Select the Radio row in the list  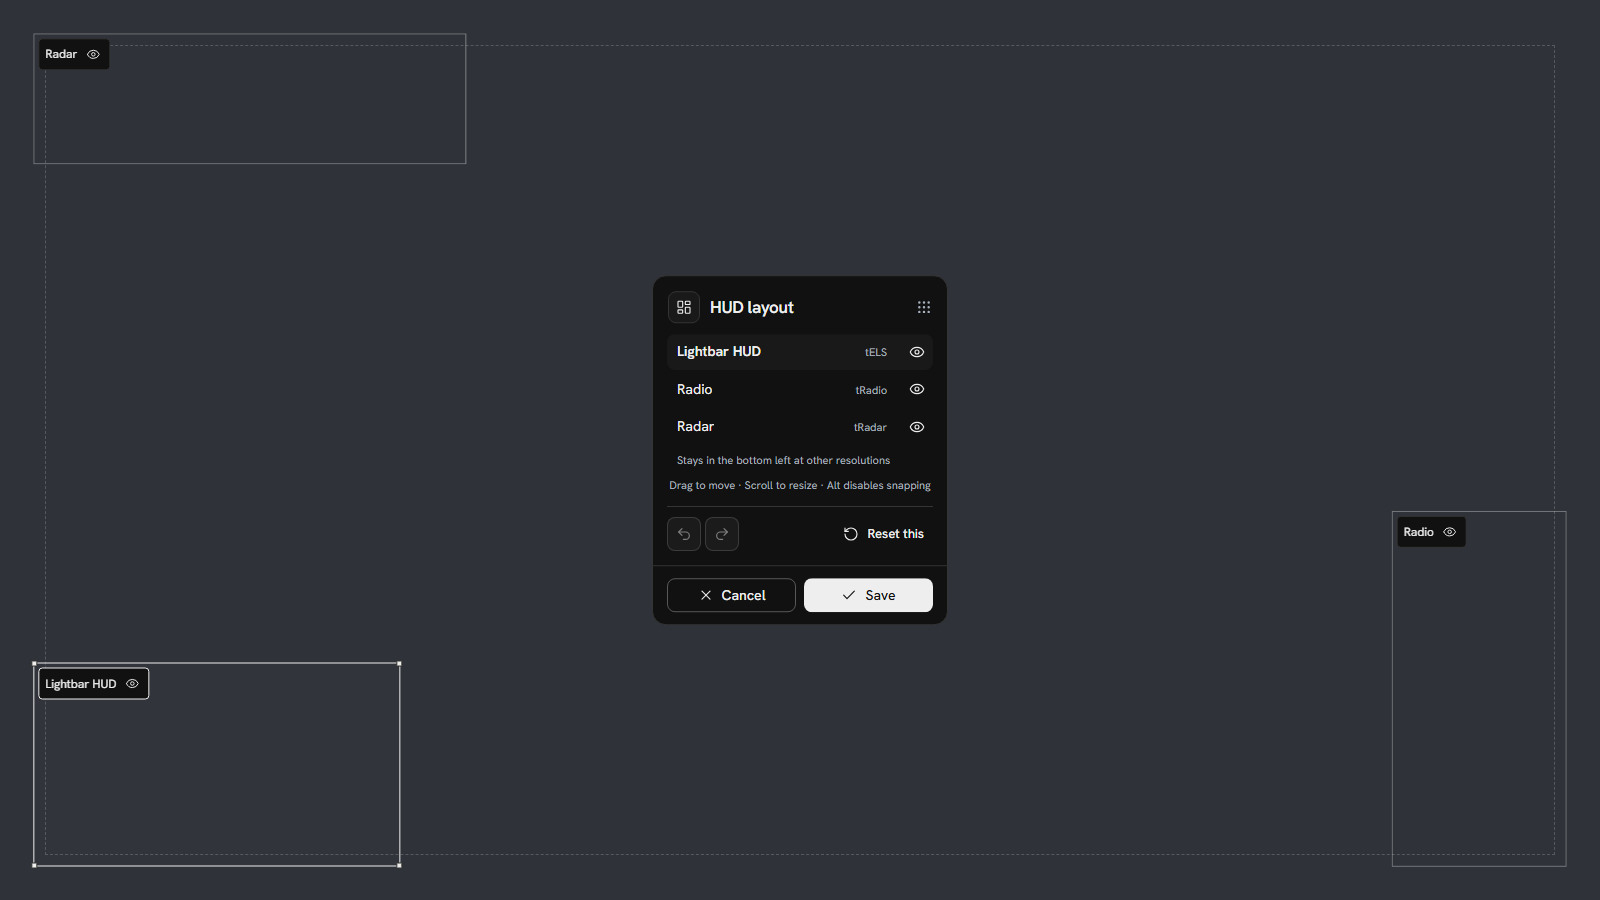tap(800, 389)
